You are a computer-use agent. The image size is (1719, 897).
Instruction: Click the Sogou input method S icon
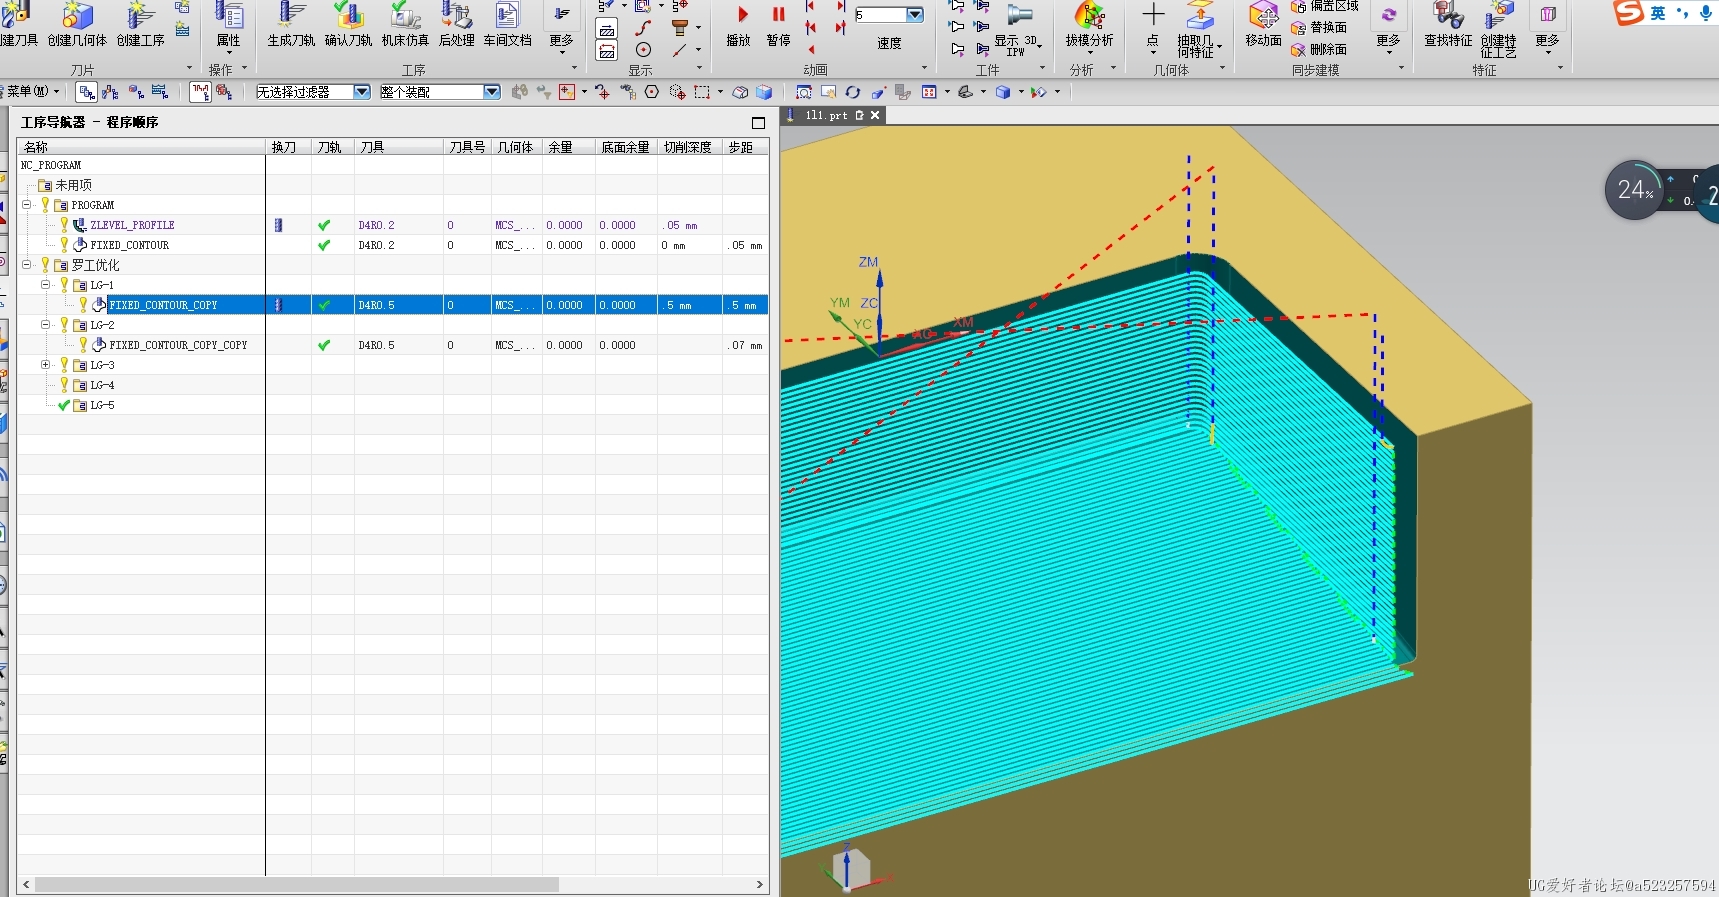(1628, 12)
